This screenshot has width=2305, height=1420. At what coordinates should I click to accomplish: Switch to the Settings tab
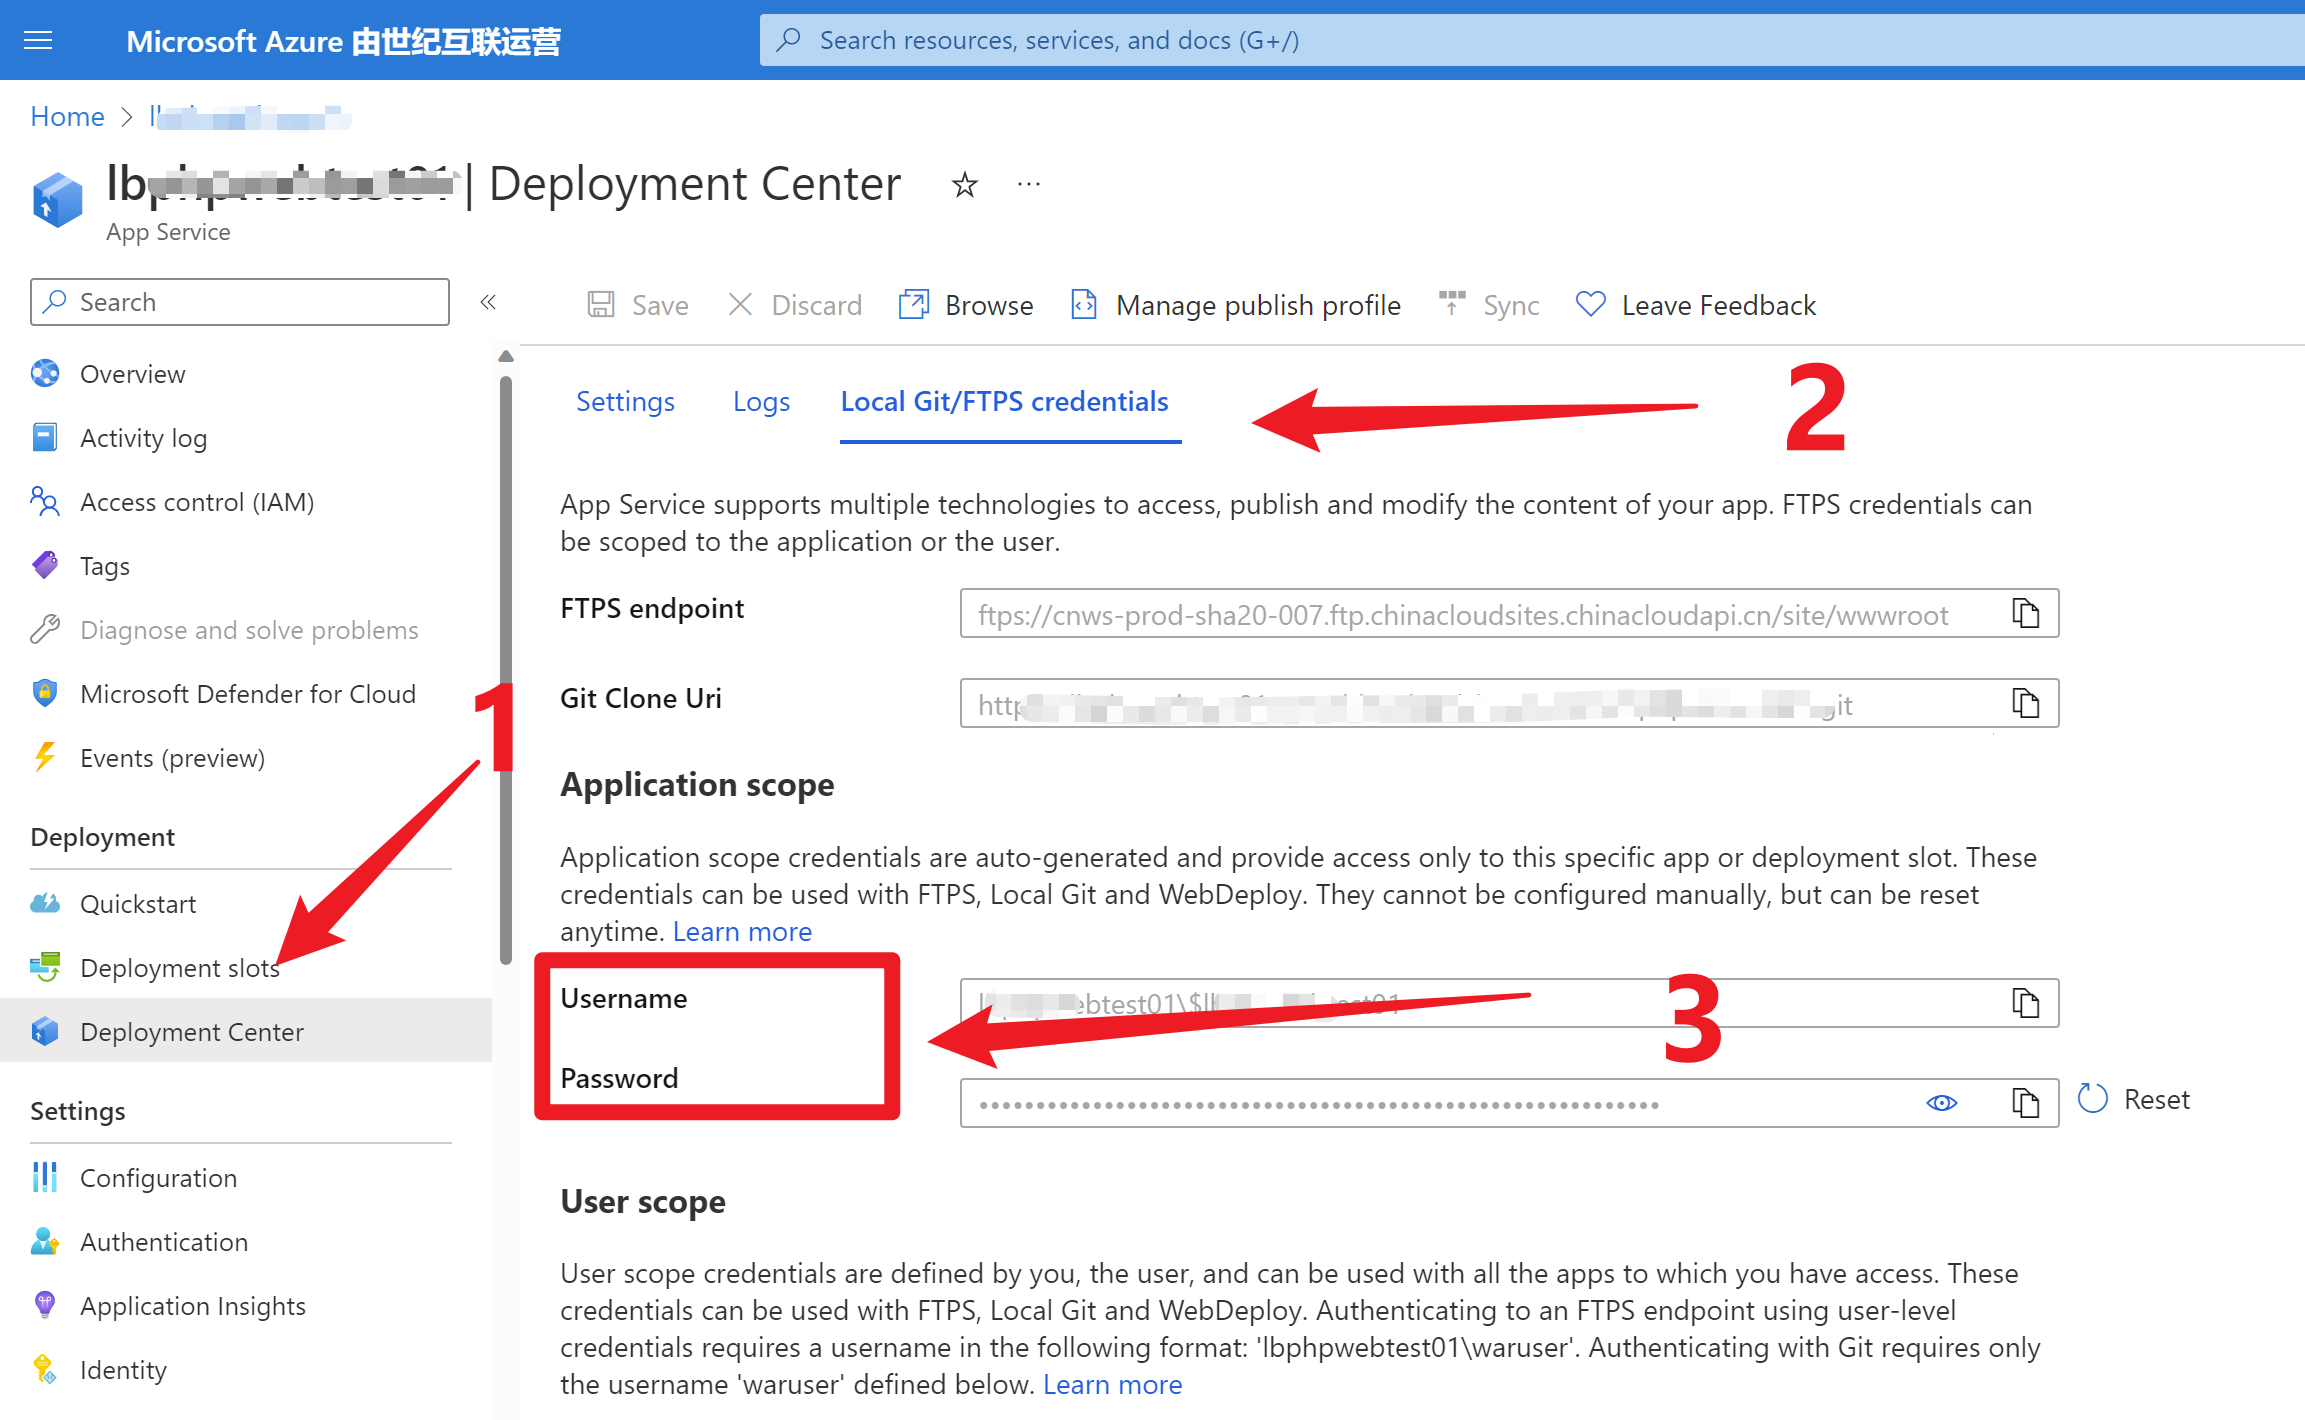625,401
